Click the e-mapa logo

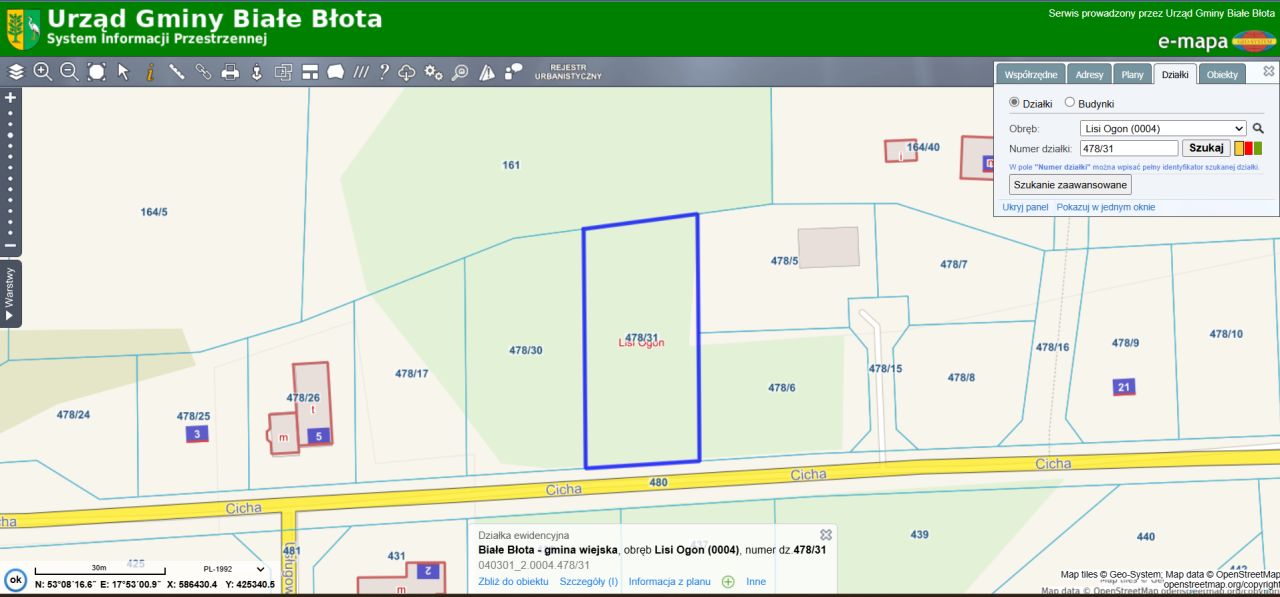[1217, 41]
